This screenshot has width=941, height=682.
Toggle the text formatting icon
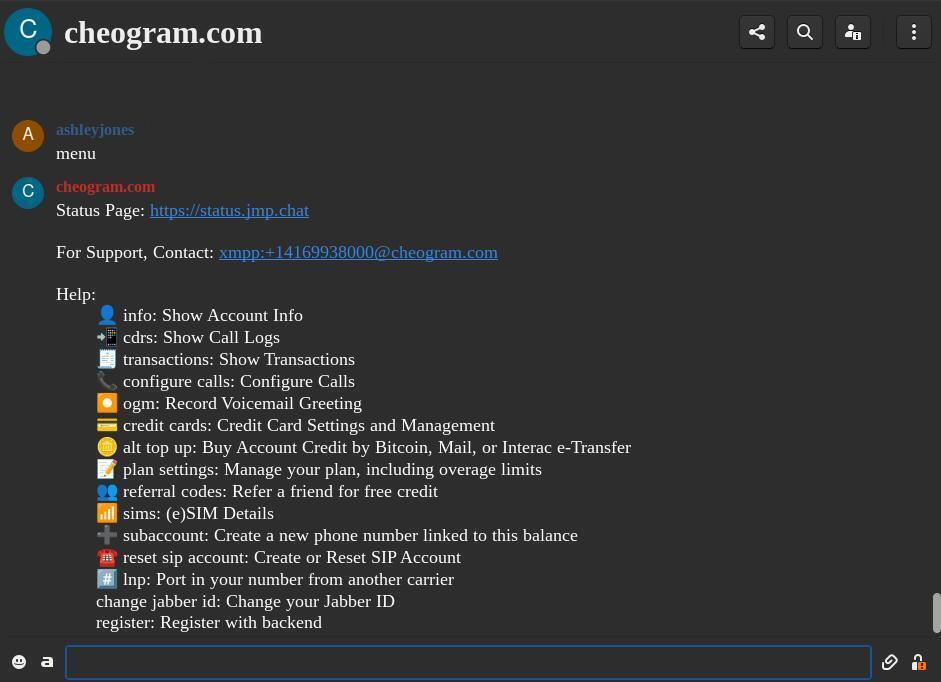(47, 662)
